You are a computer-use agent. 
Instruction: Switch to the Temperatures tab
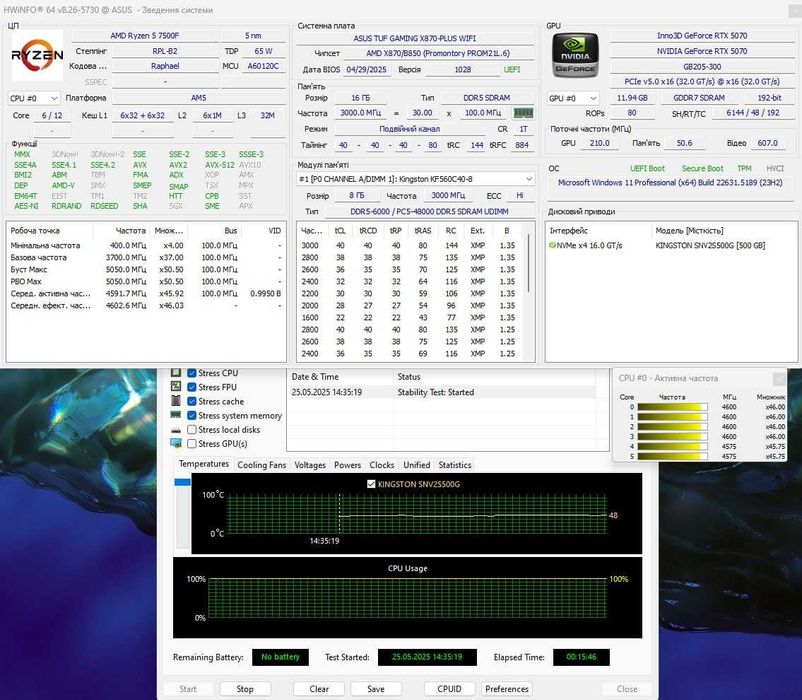[x=204, y=464]
